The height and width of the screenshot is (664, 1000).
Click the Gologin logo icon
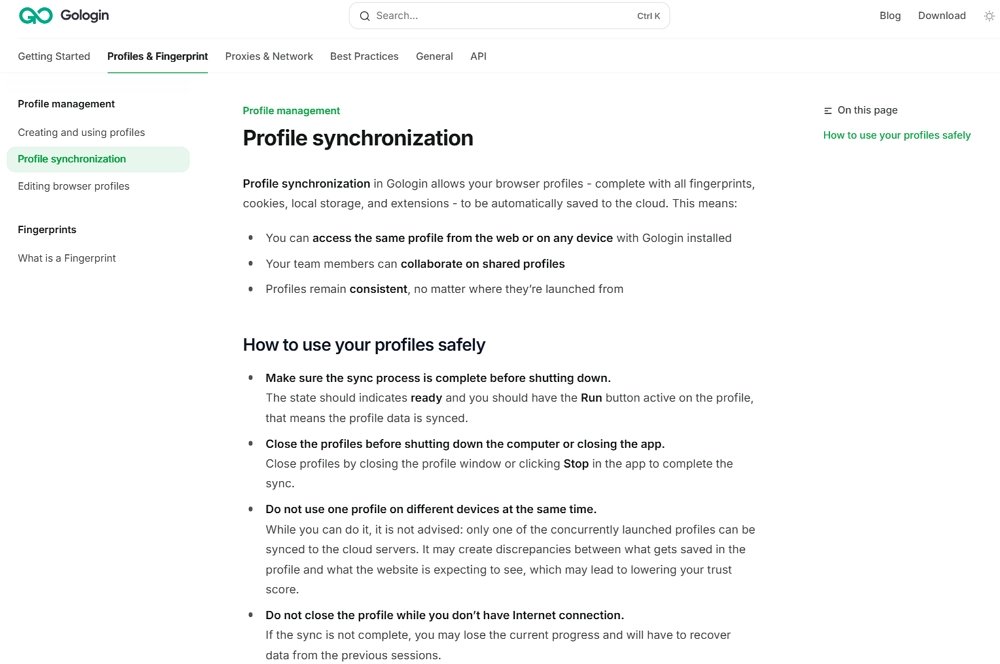[x=34, y=15]
